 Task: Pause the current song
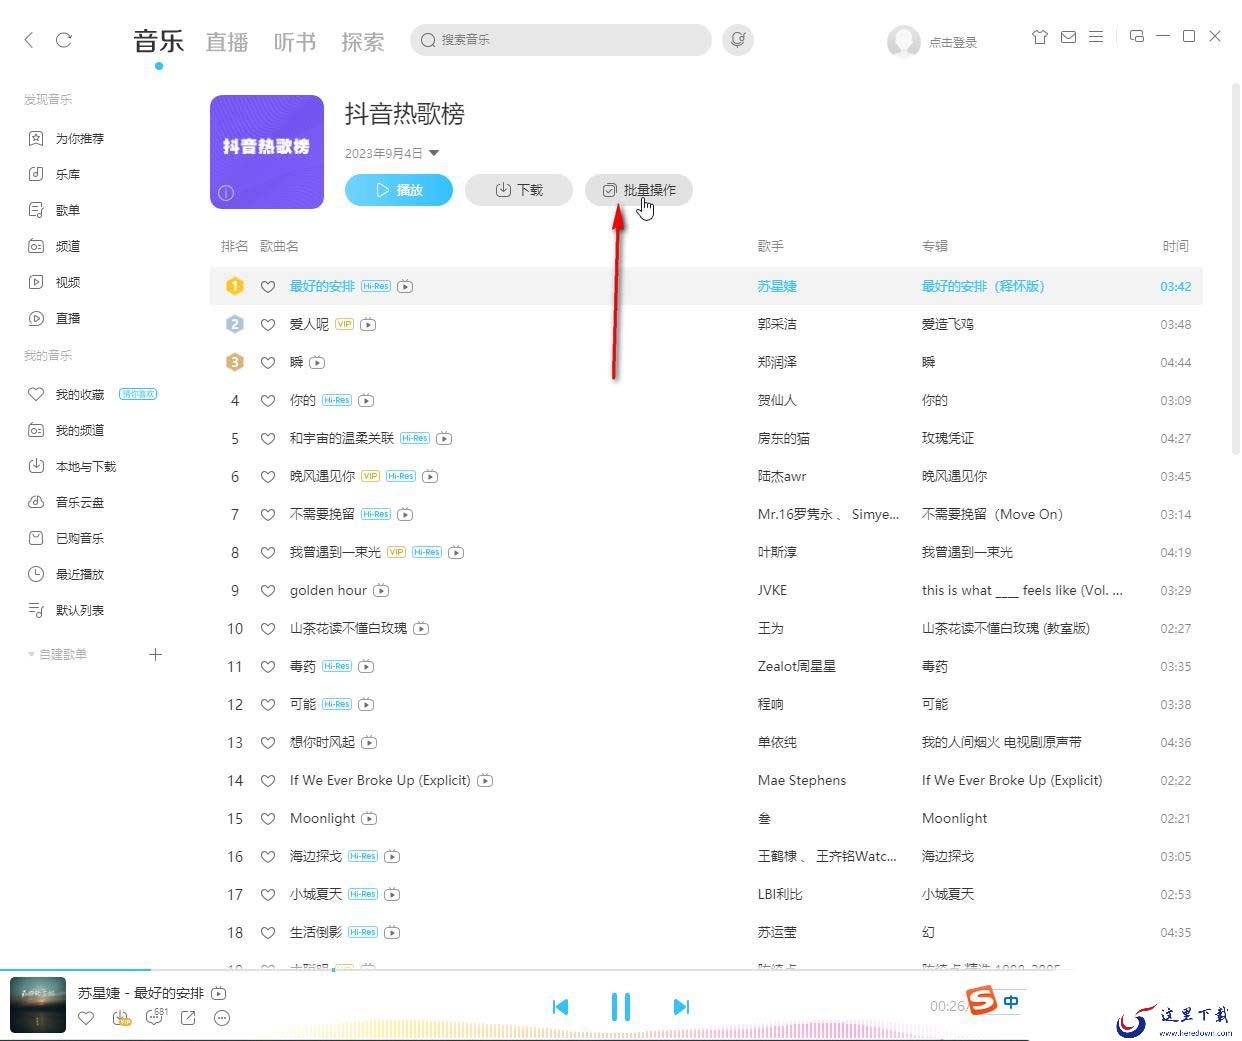pyautogui.click(x=621, y=1007)
